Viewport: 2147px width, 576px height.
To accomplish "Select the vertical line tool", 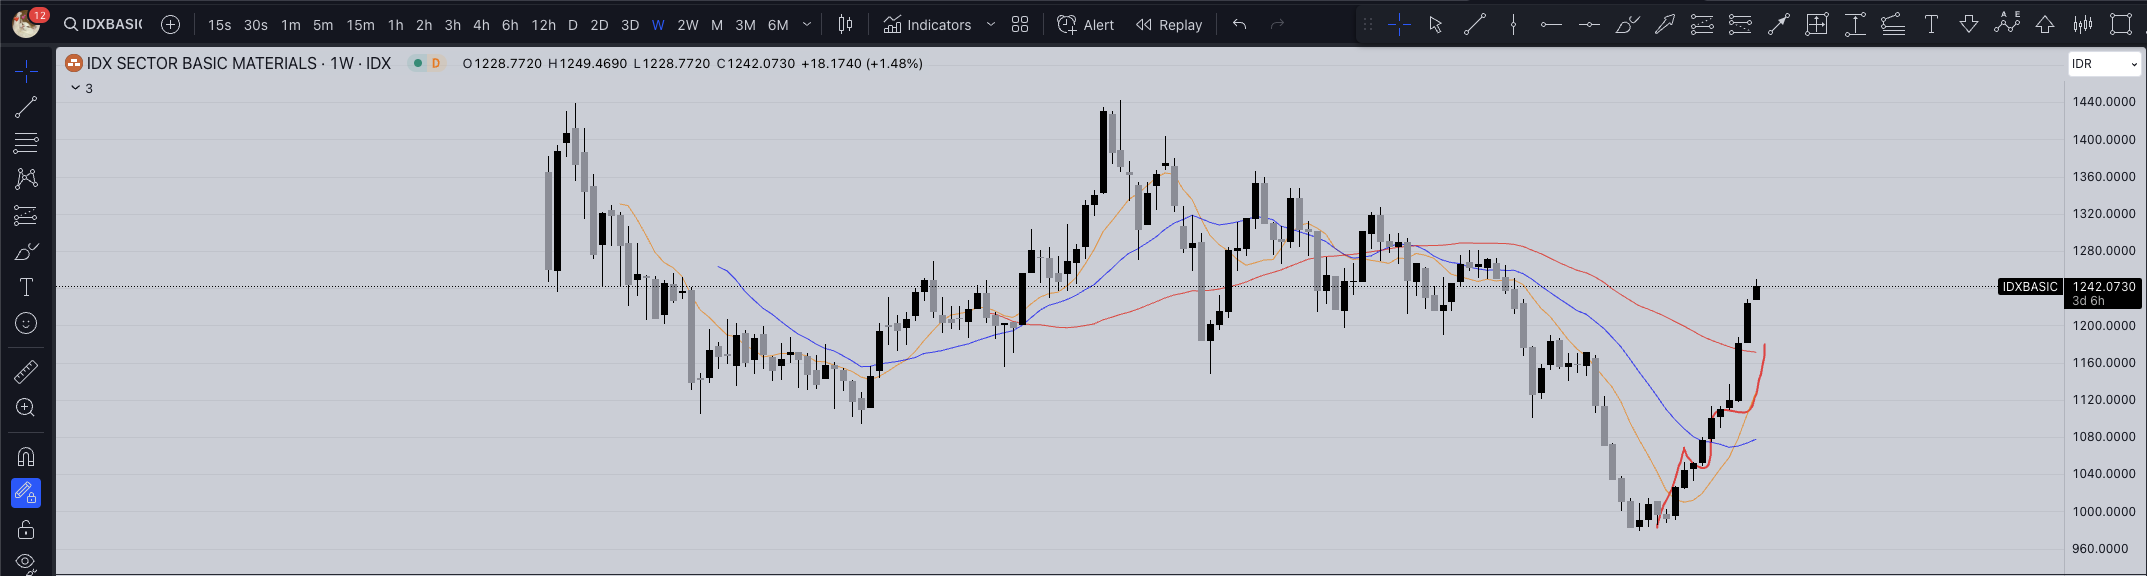I will (x=1513, y=25).
